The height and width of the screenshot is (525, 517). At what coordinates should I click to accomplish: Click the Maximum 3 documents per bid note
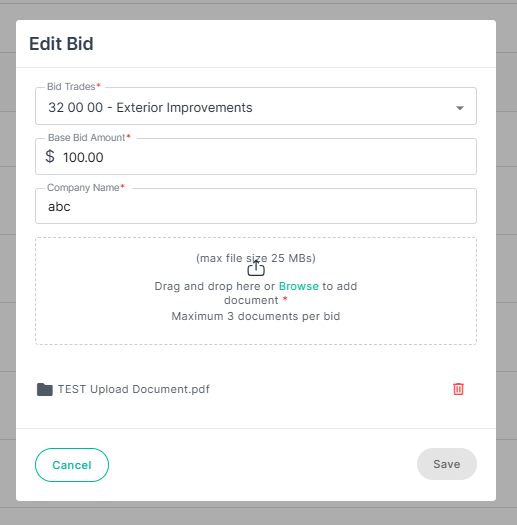click(x=256, y=316)
